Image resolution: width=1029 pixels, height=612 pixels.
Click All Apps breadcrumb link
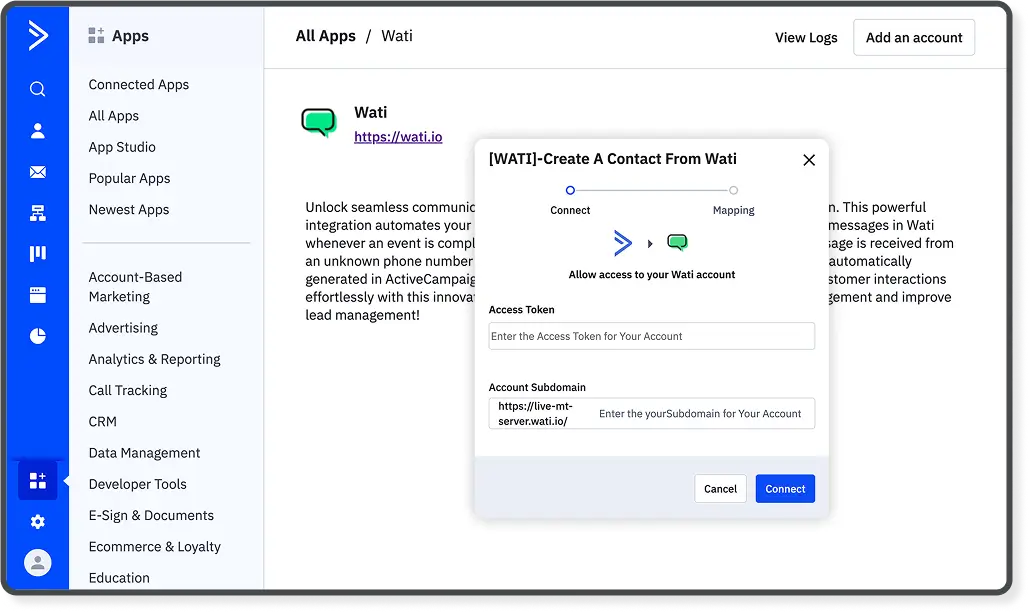[x=326, y=36]
